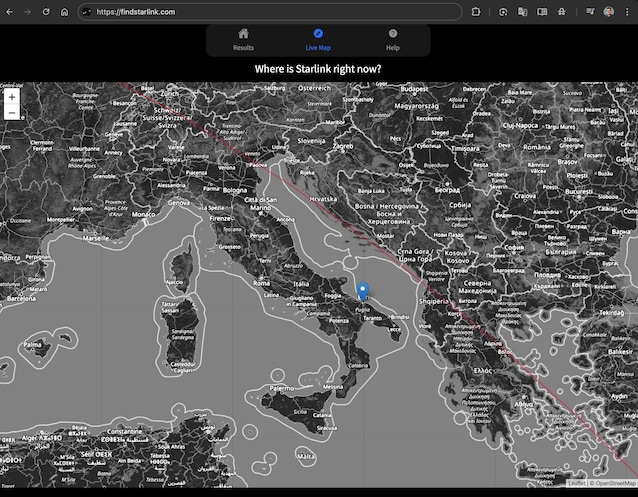The width and height of the screenshot is (638, 497).
Task: Open the Translate page icon
Action: (522, 12)
